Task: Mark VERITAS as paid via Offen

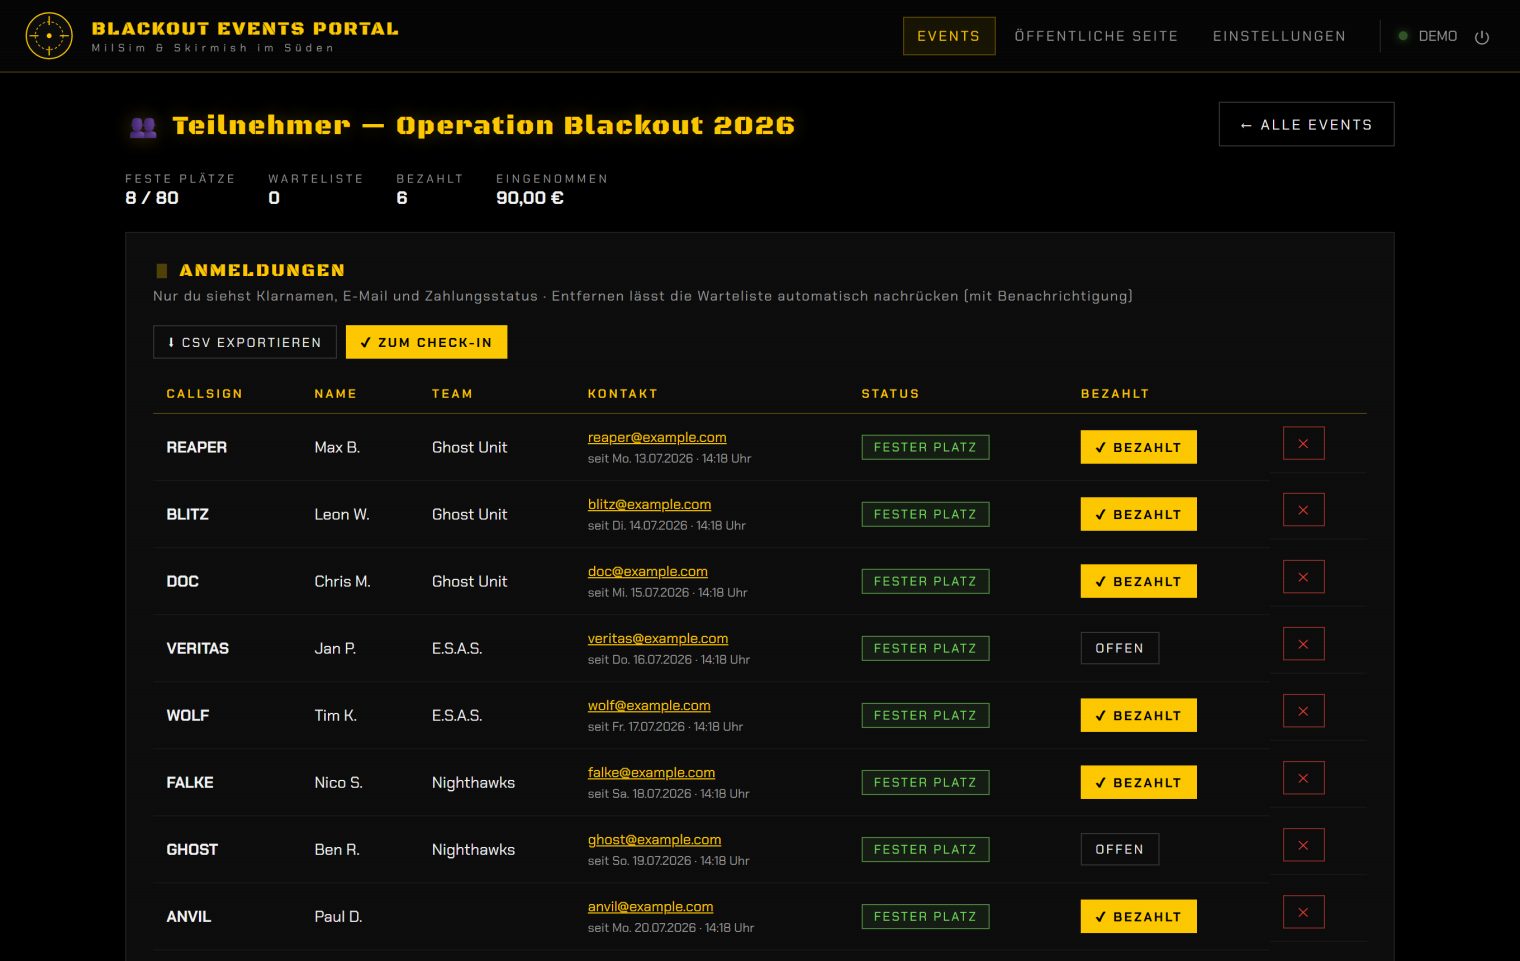Action: (x=1119, y=648)
